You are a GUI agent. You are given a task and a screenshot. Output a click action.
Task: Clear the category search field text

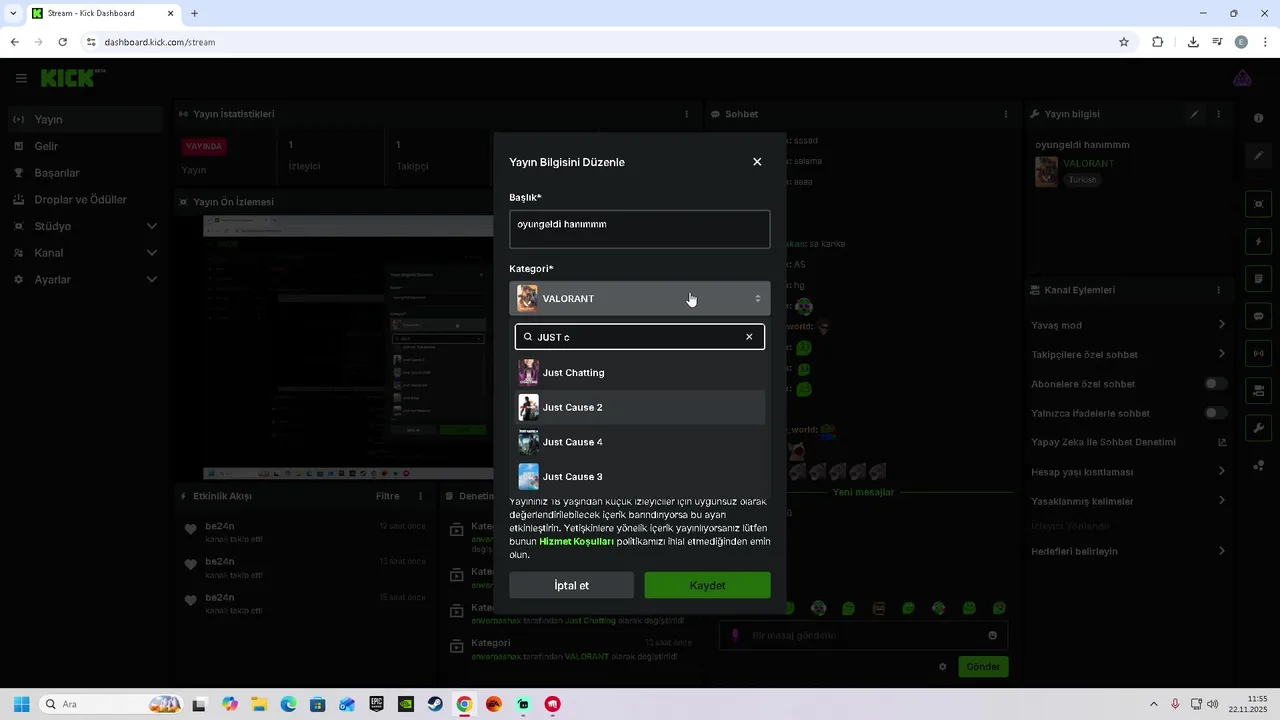(x=749, y=337)
